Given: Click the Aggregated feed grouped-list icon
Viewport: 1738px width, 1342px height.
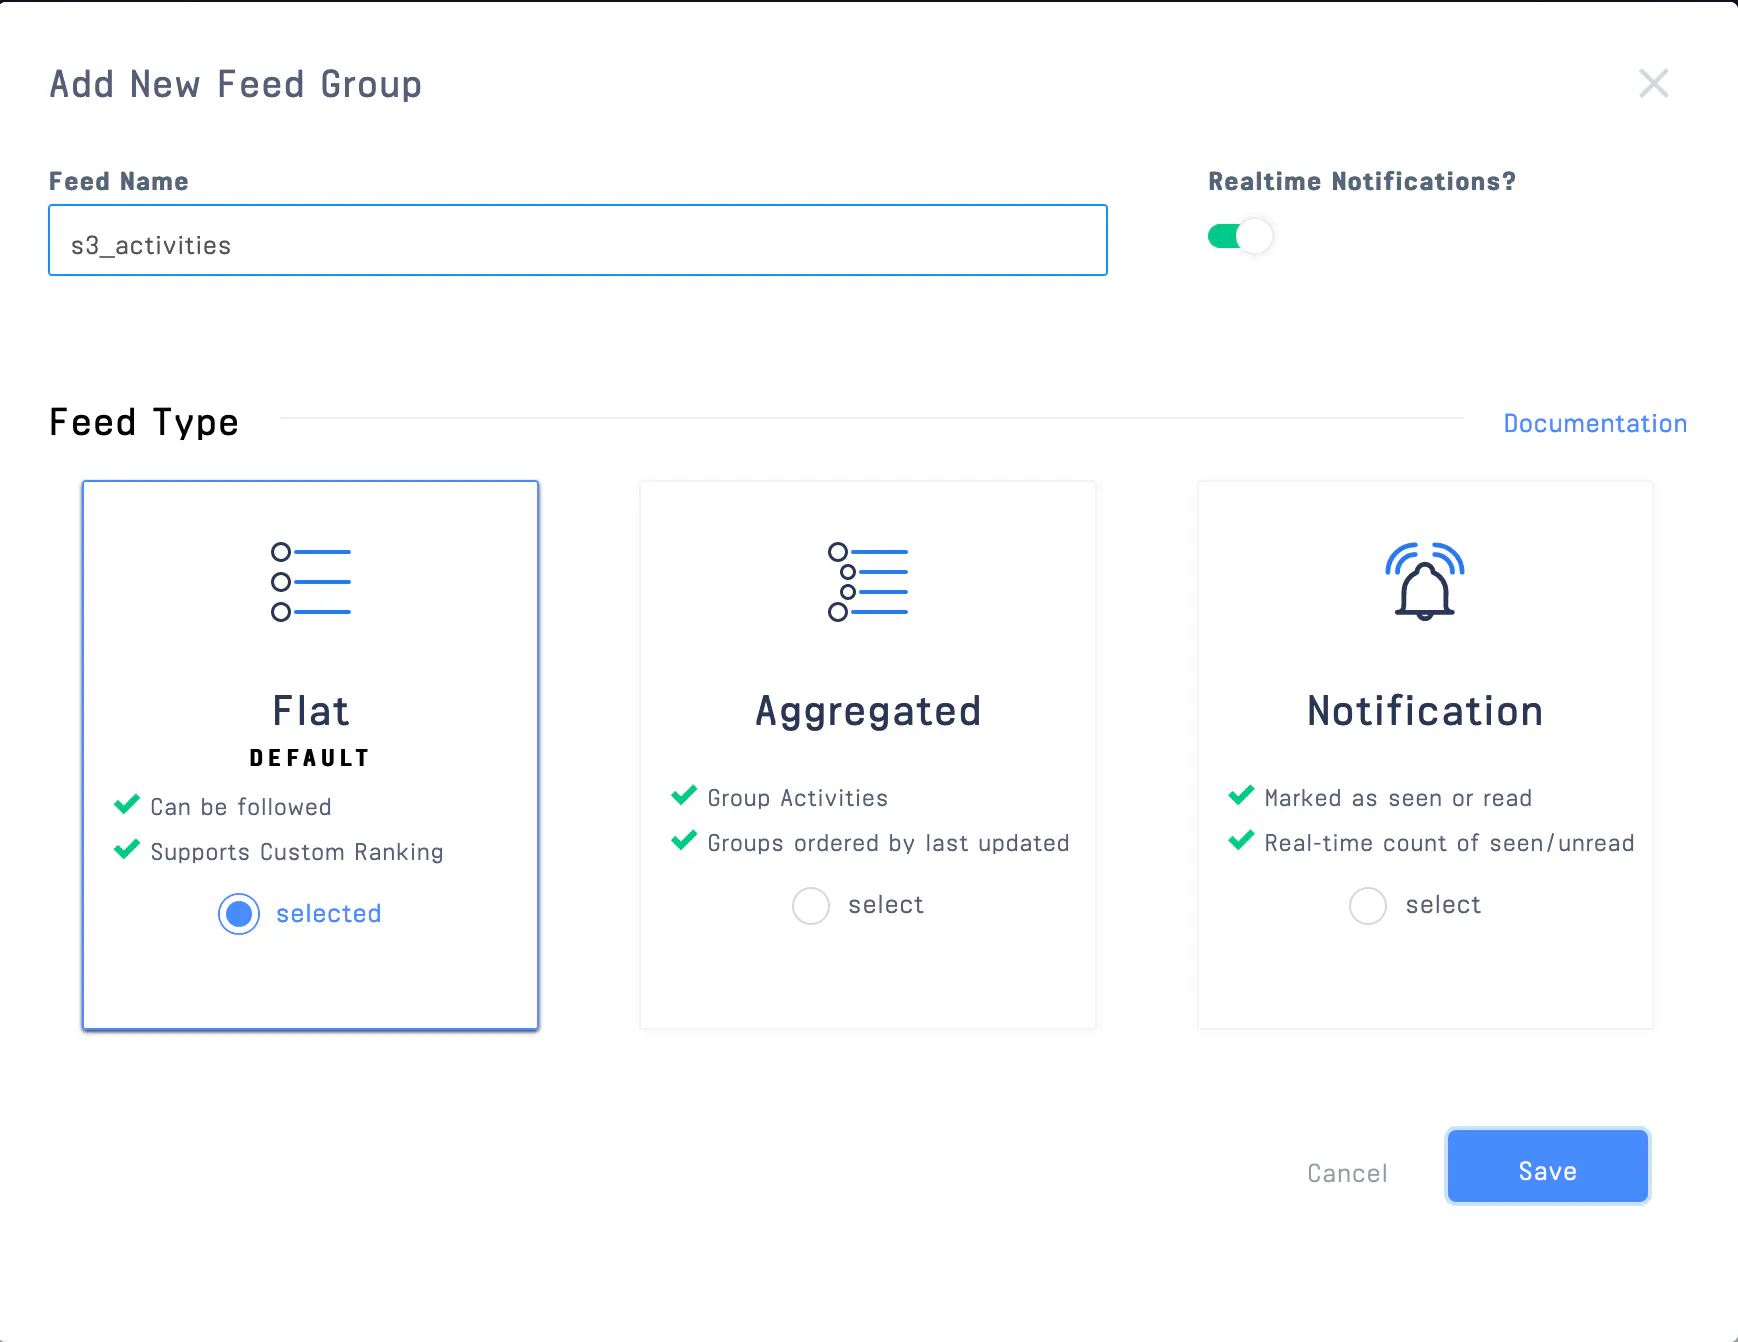Looking at the screenshot, I should pyautogui.click(x=868, y=582).
